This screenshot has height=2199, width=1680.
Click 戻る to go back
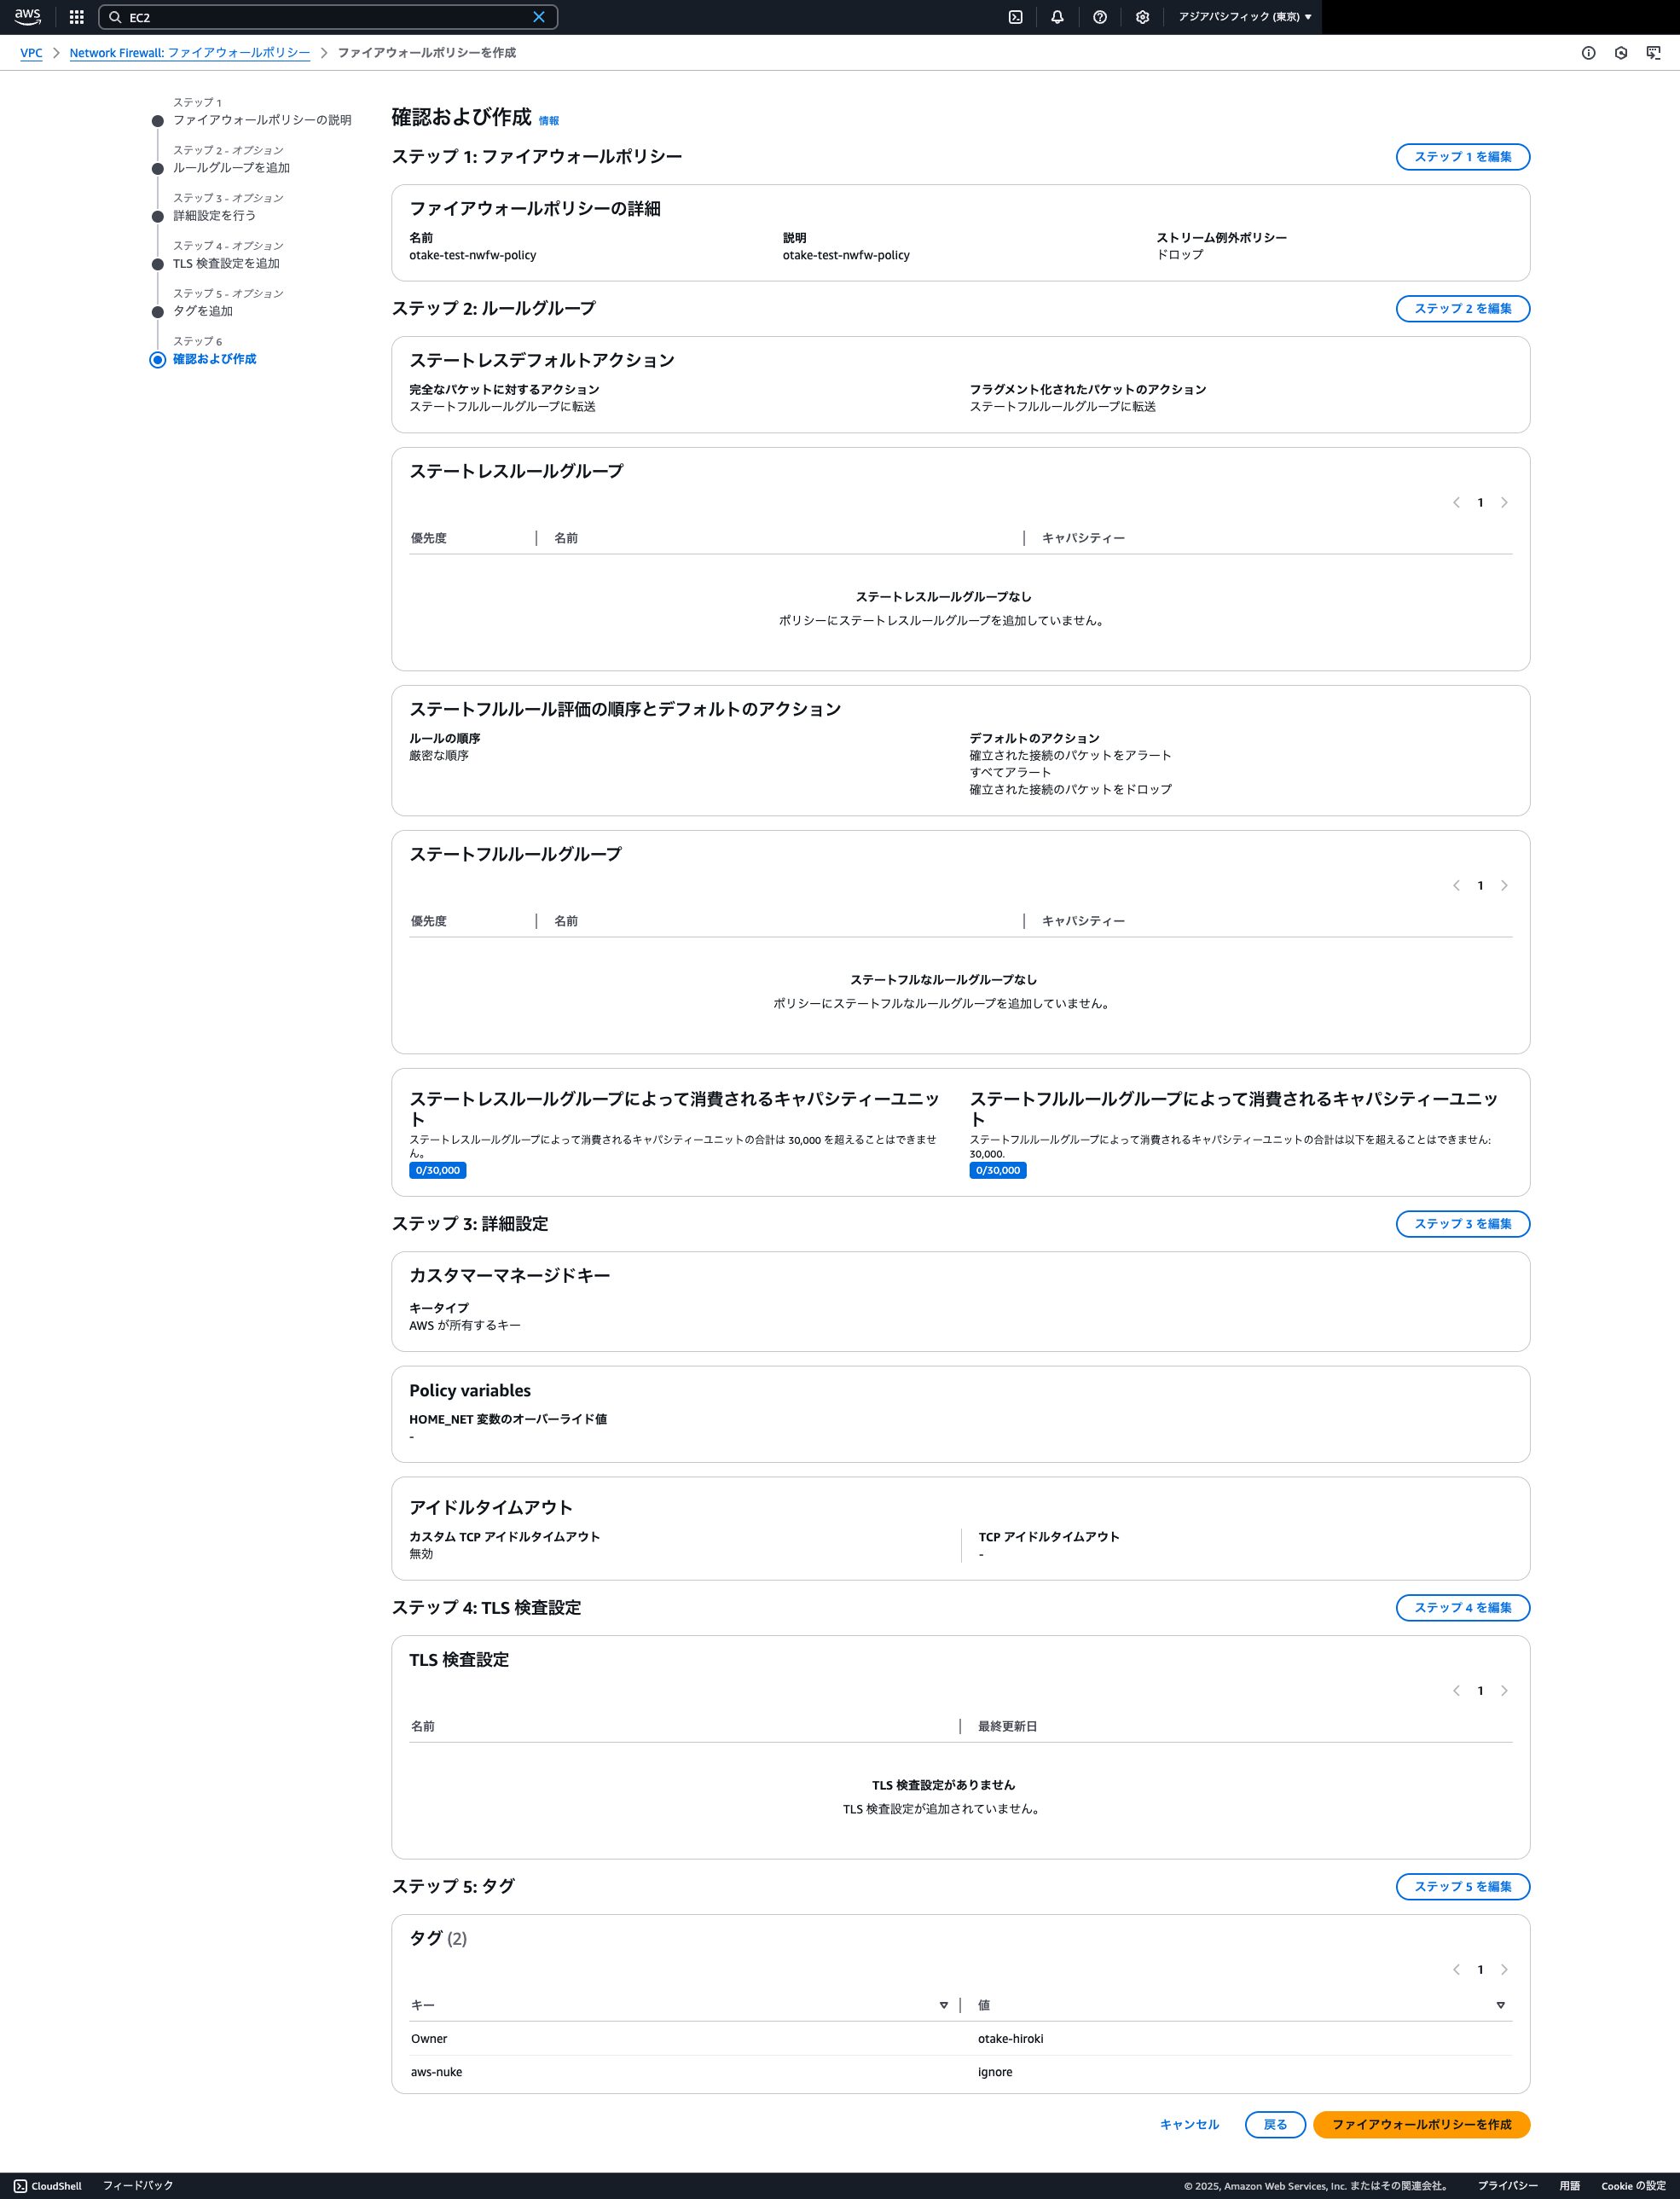click(1275, 2125)
